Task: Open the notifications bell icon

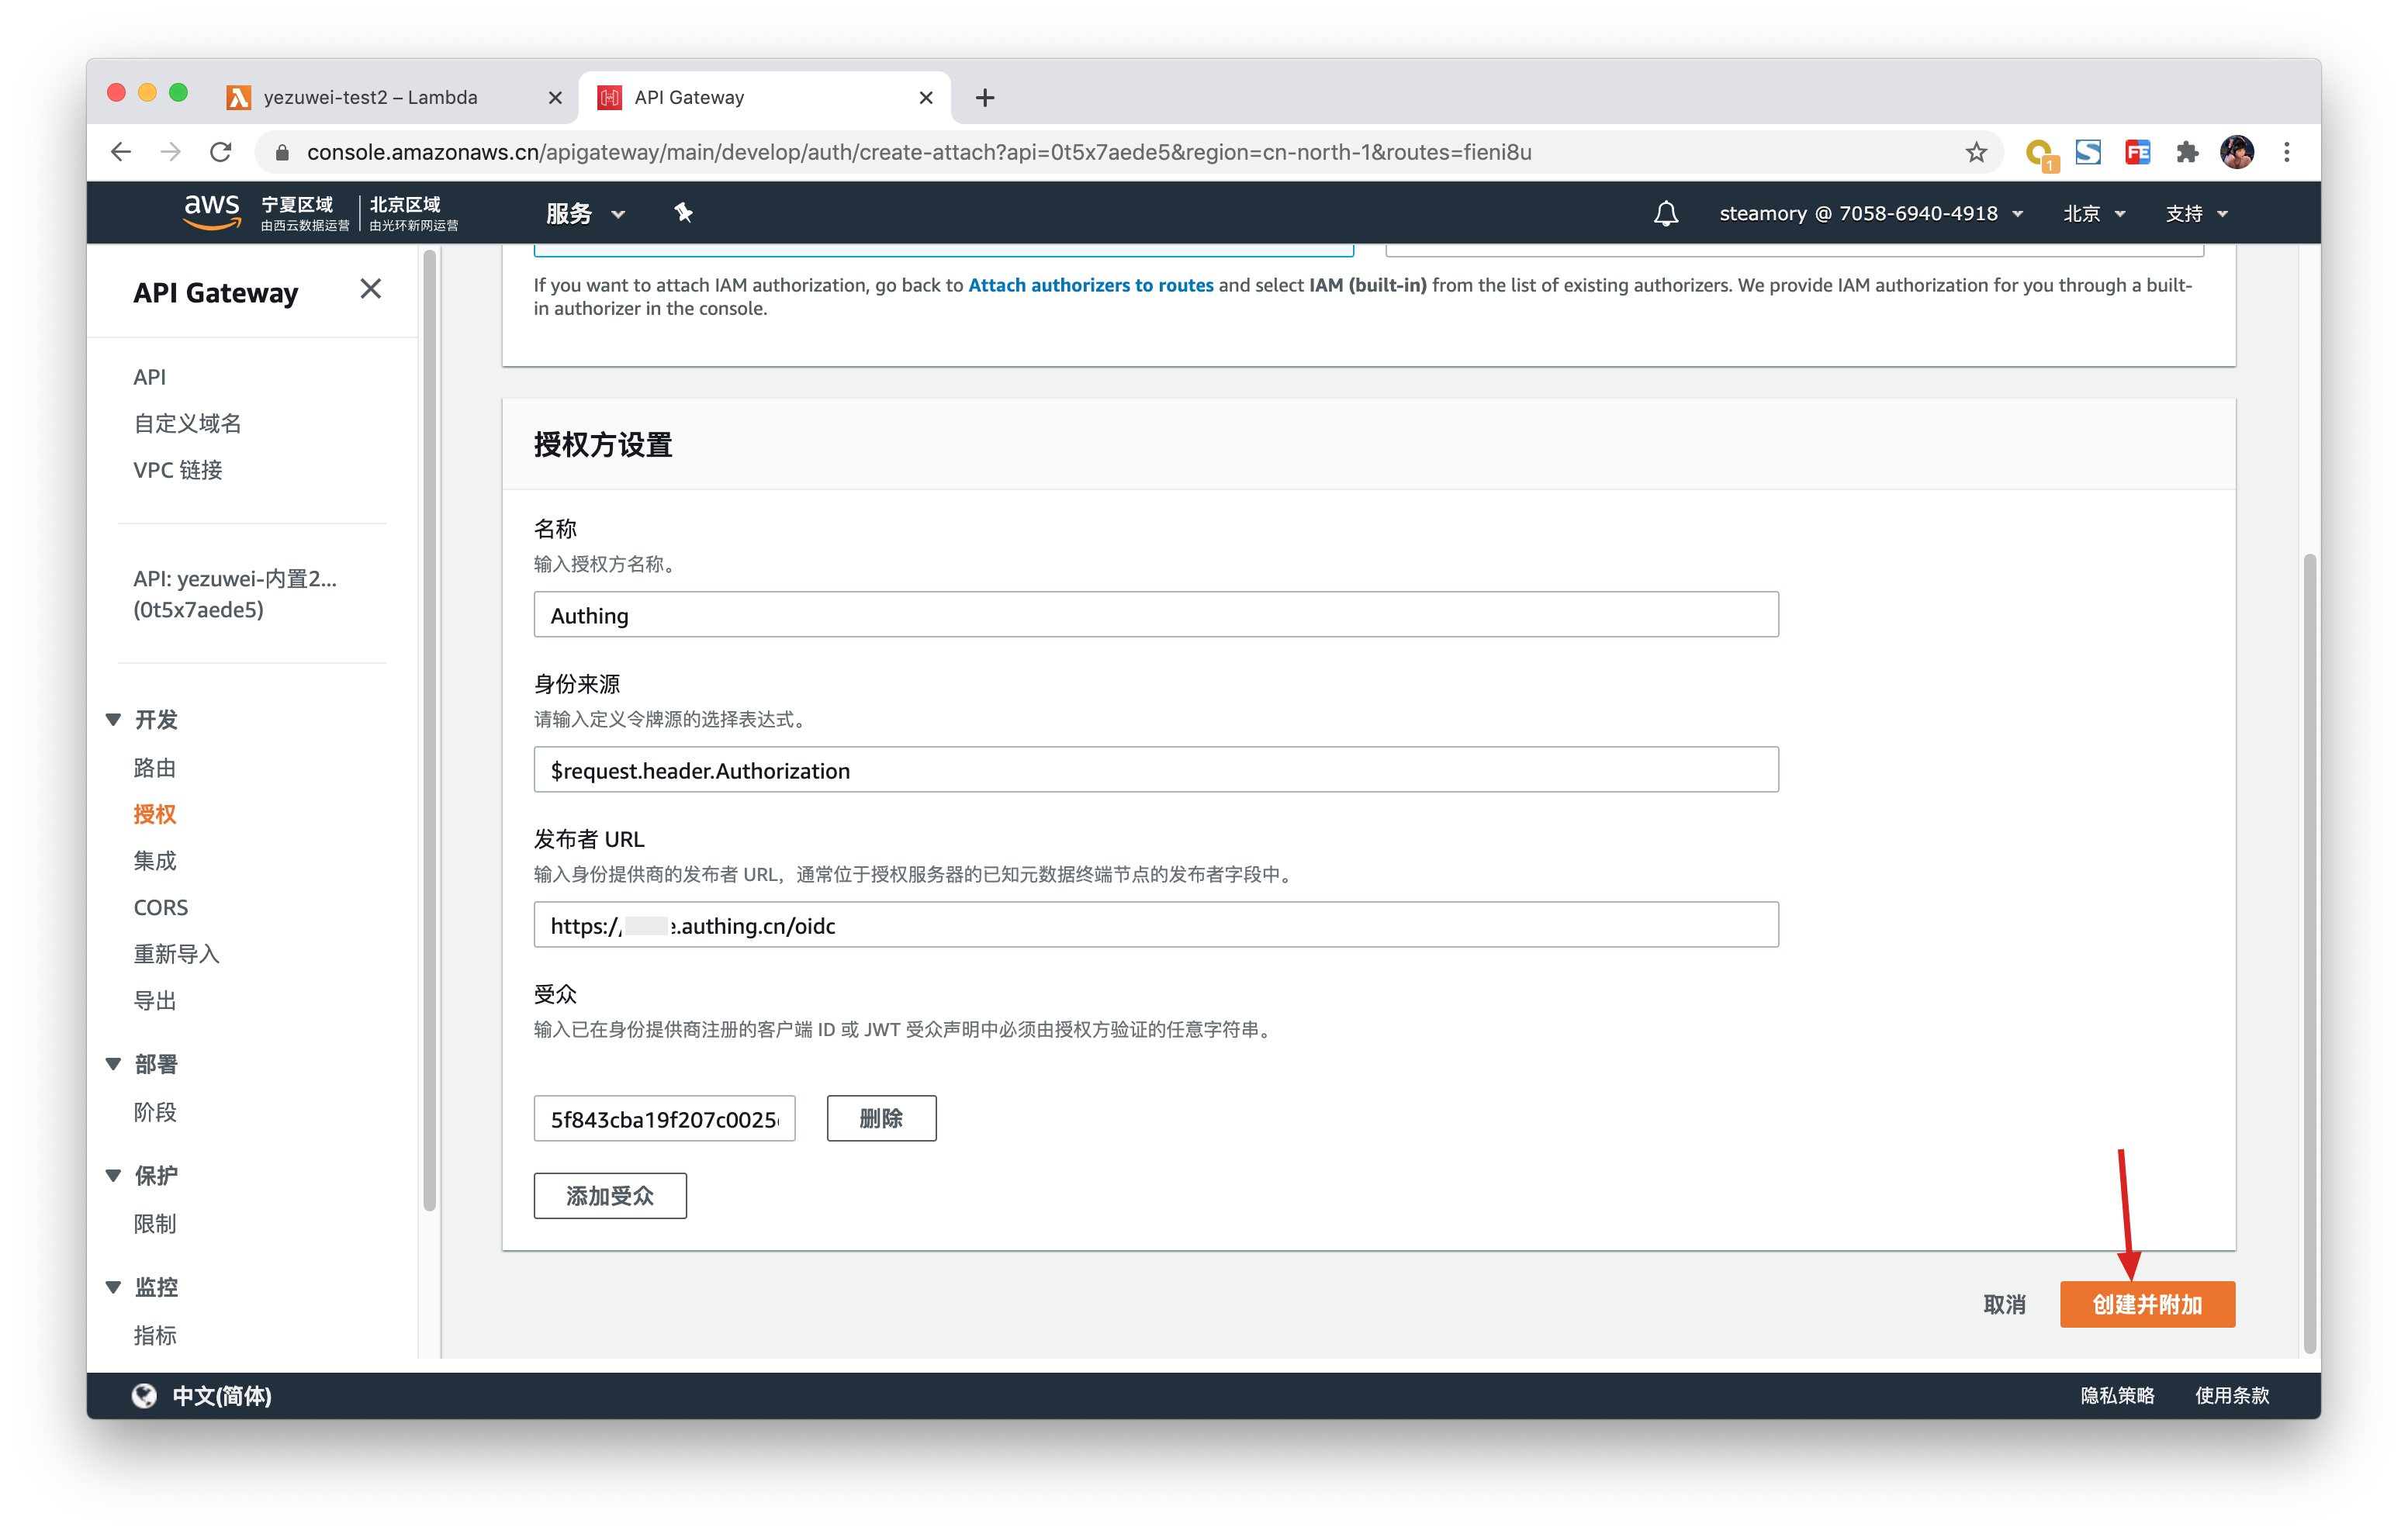Action: click(x=1665, y=213)
